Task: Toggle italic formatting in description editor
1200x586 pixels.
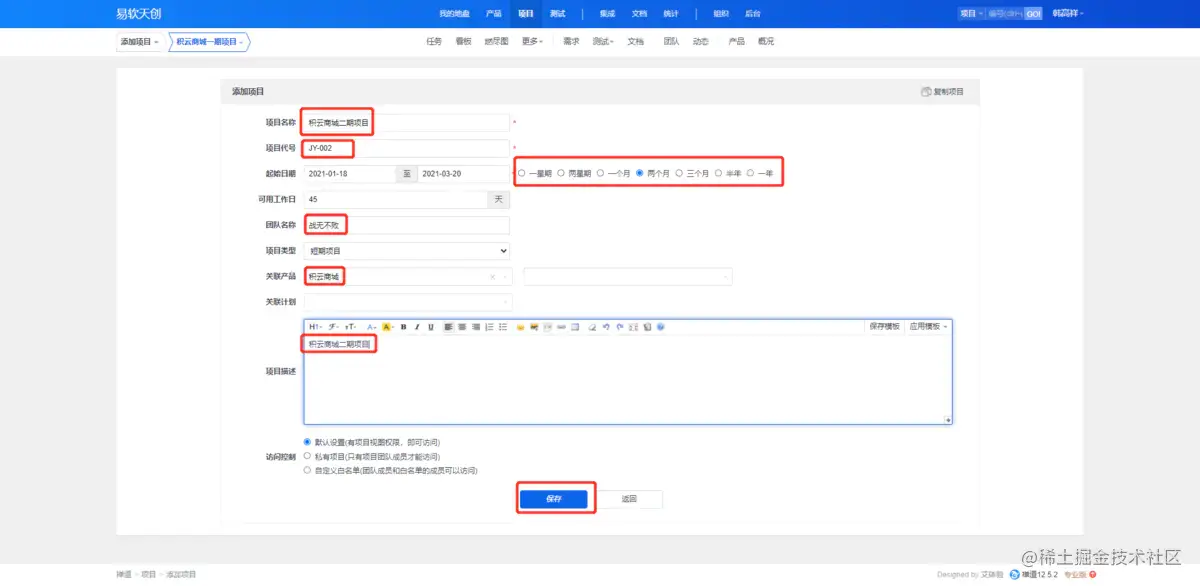Action: pos(417,327)
